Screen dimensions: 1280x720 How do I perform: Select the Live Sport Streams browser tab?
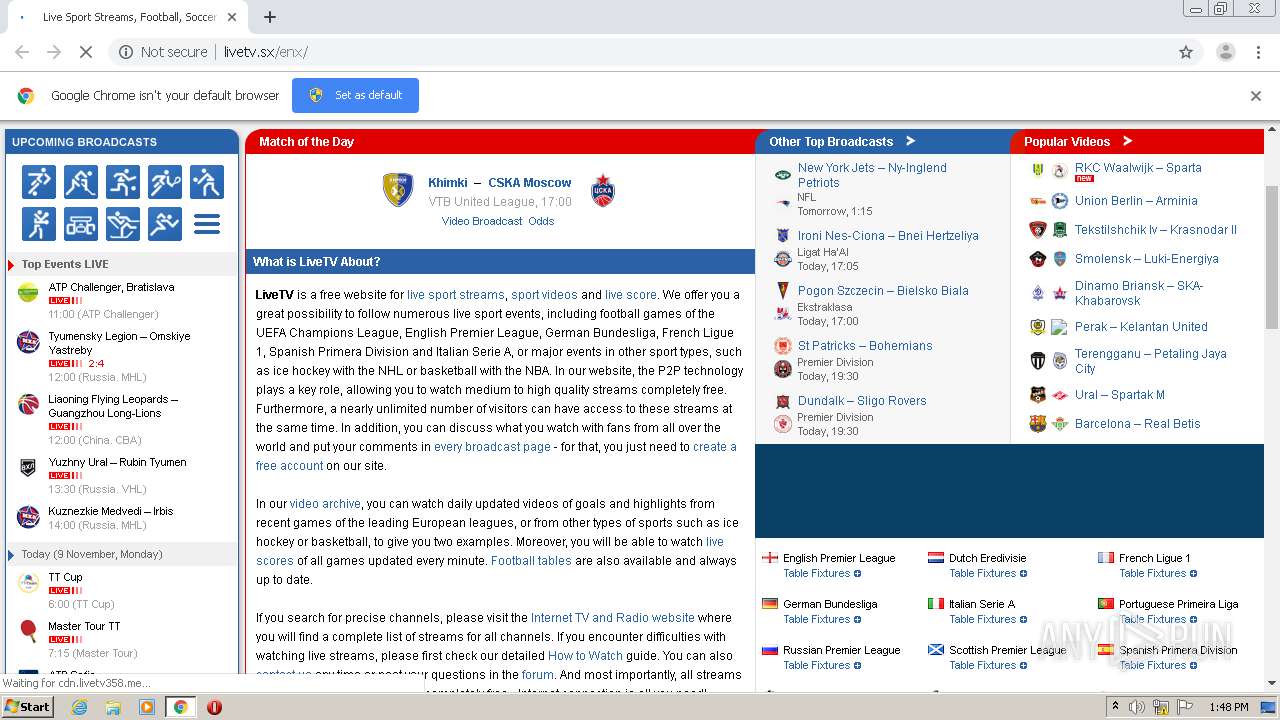[x=129, y=17]
